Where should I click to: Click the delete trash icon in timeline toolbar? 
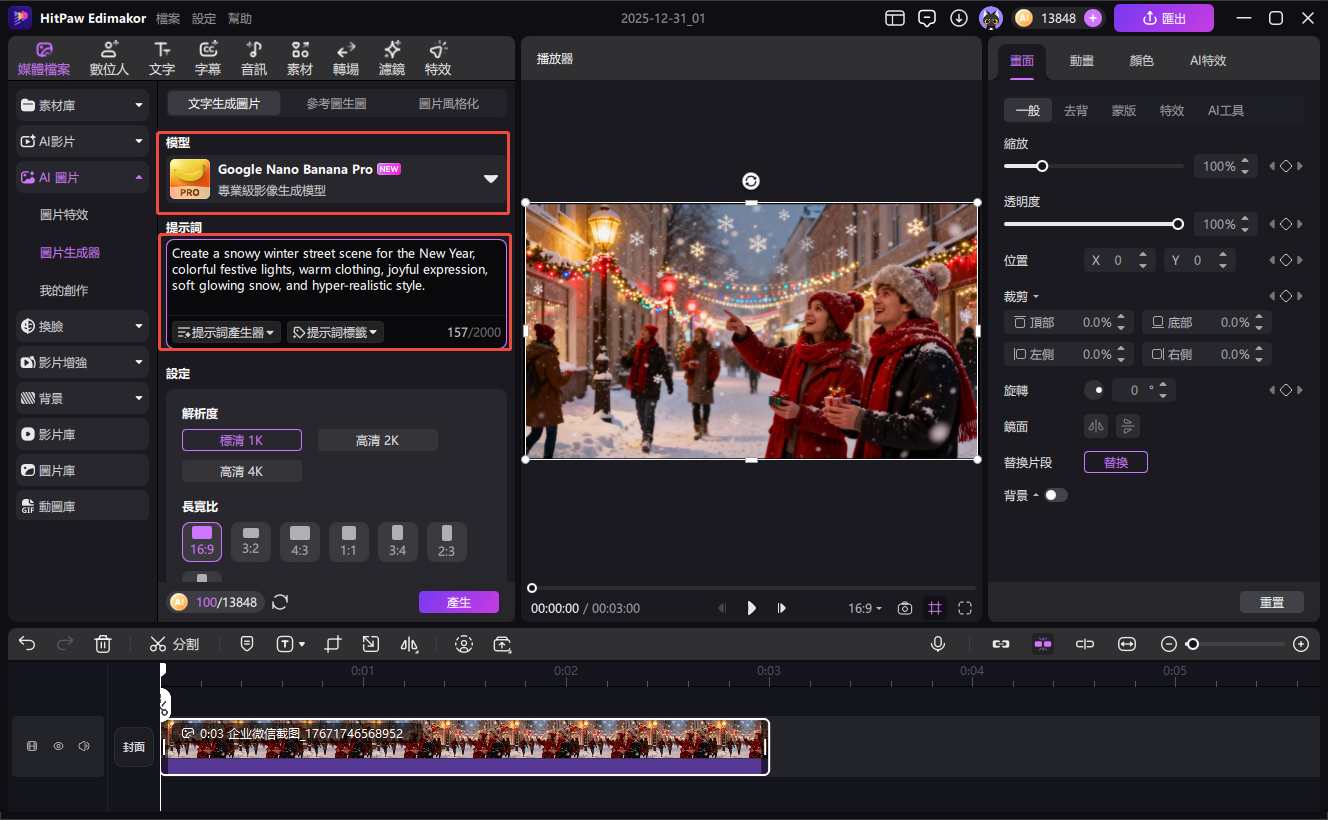pos(103,644)
